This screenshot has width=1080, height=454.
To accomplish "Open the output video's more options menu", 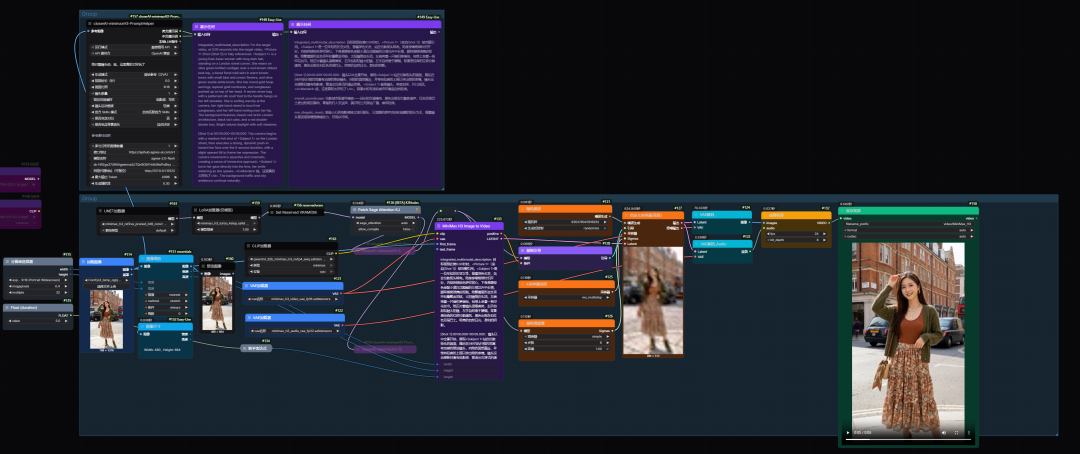I will tap(968, 433).
